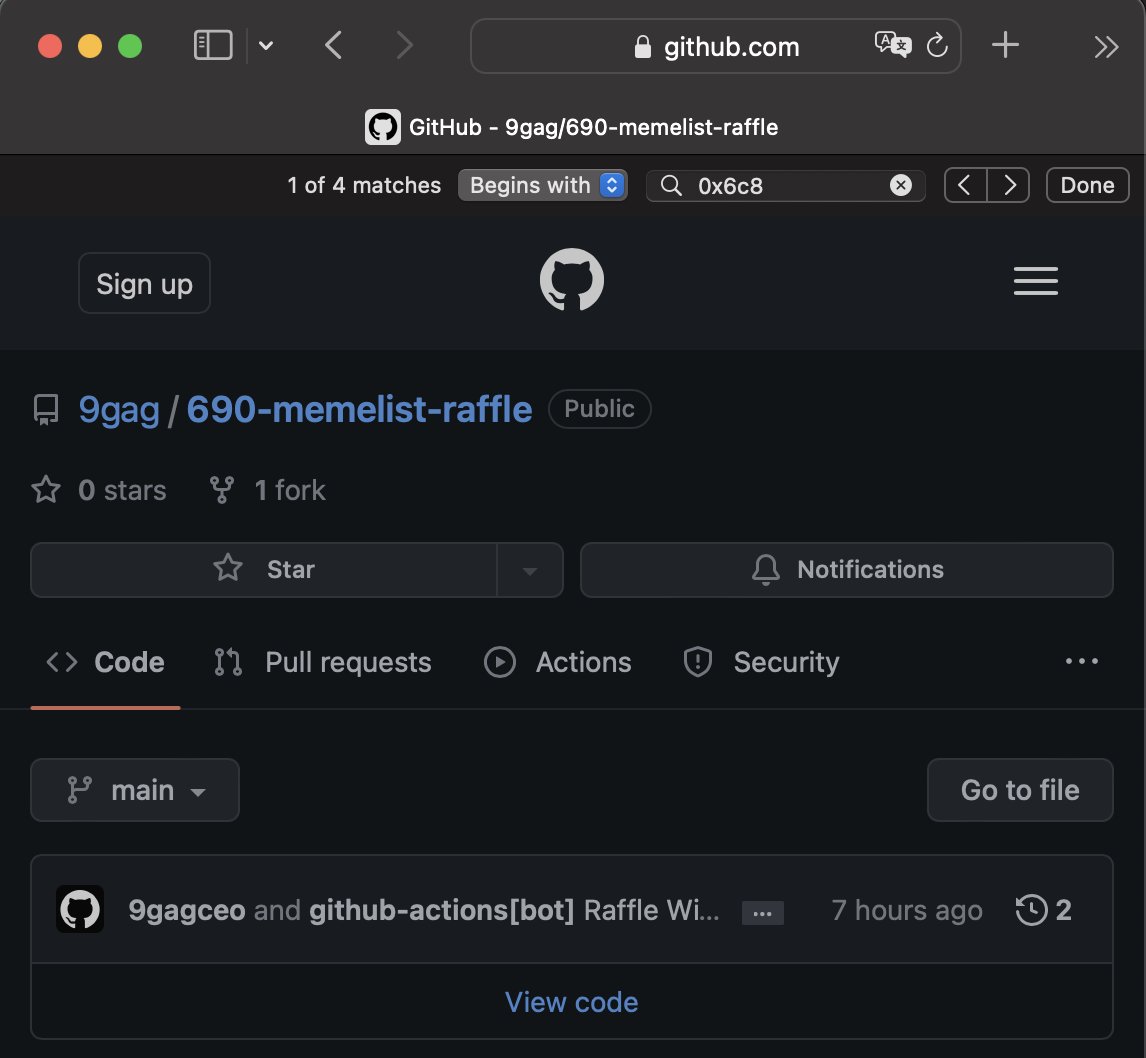Open the hamburger navigation menu
Screen dimensions: 1146x1058
[x=1036, y=281]
